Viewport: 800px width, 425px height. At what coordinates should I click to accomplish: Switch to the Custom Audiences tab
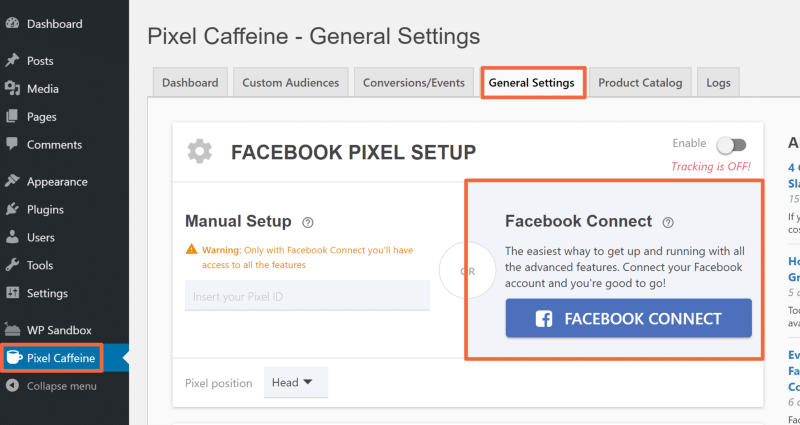pyautogui.click(x=290, y=83)
